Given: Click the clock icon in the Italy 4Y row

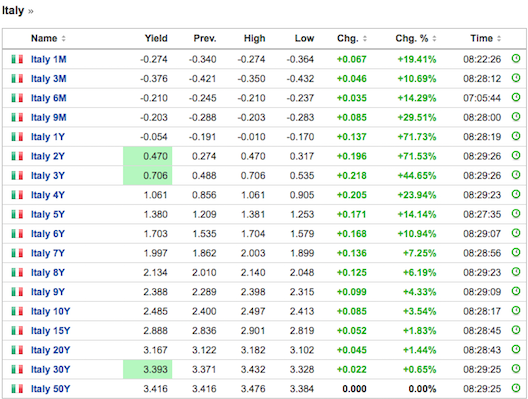Looking at the screenshot, I should (x=516, y=194).
